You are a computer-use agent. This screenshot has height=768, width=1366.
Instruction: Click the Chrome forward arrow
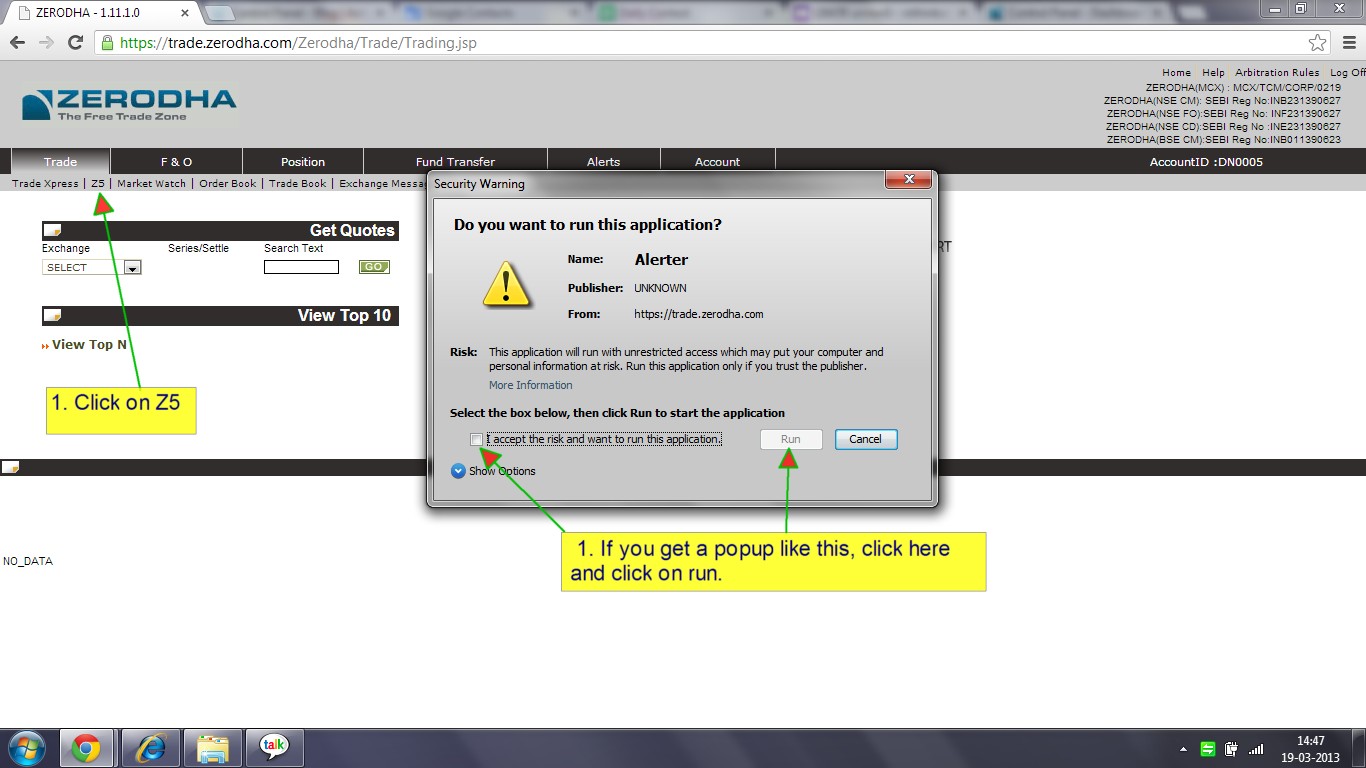click(x=46, y=43)
